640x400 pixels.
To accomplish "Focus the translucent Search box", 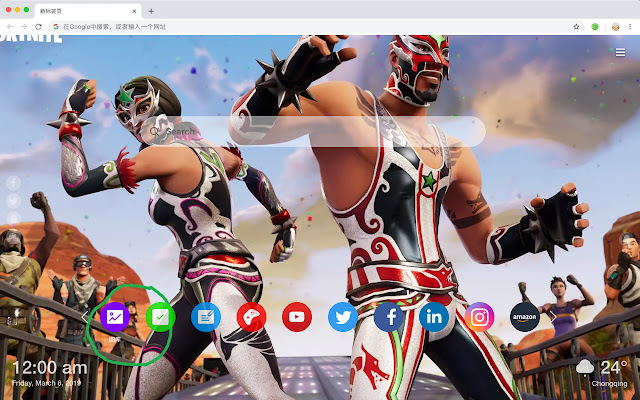I will (x=313, y=131).
